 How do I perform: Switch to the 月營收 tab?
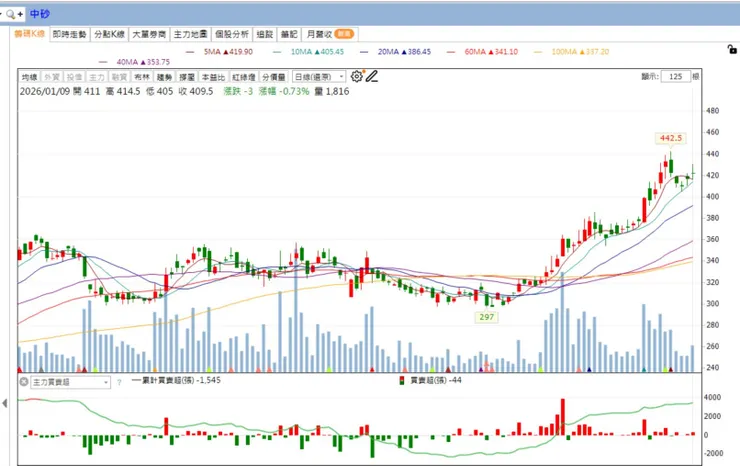[x=329, y=34]
